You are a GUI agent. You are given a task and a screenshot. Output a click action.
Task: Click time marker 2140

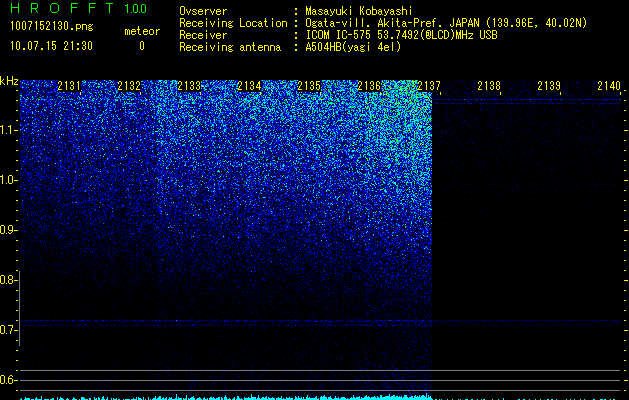(x=609, y=86)
